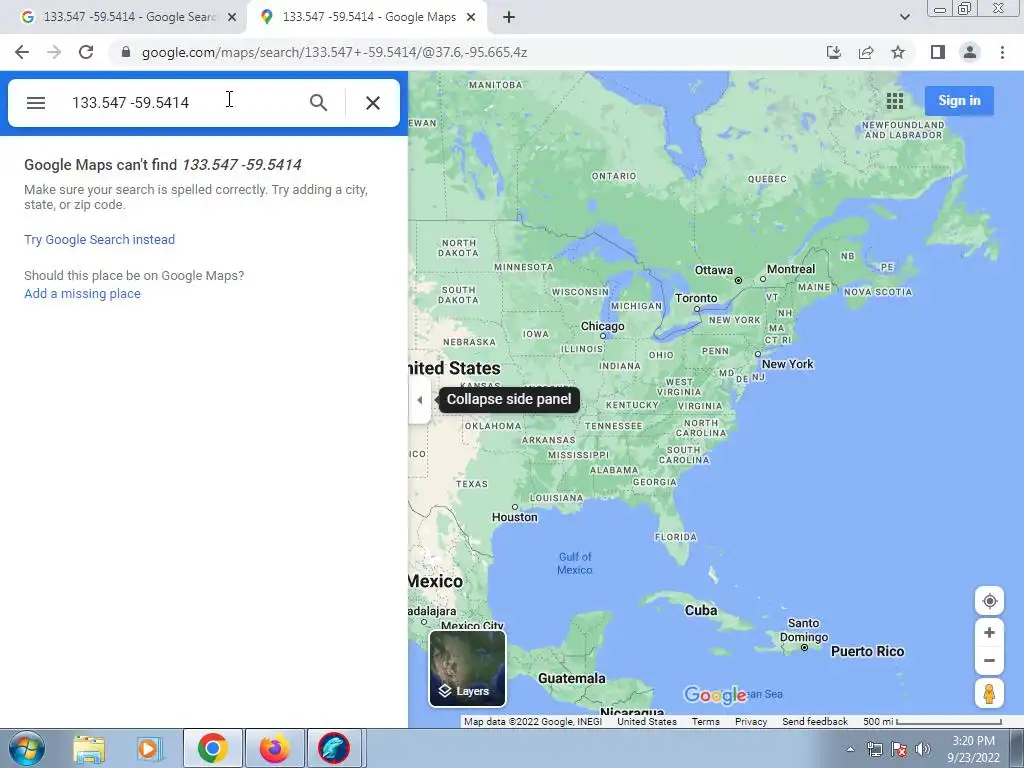Click the install app icon in address bar

tap(834, 52)
